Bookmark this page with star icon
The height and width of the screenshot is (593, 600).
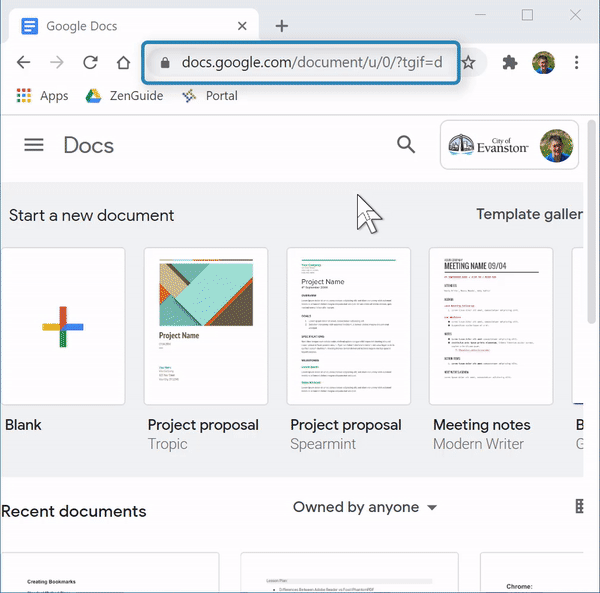coord(468,62)
